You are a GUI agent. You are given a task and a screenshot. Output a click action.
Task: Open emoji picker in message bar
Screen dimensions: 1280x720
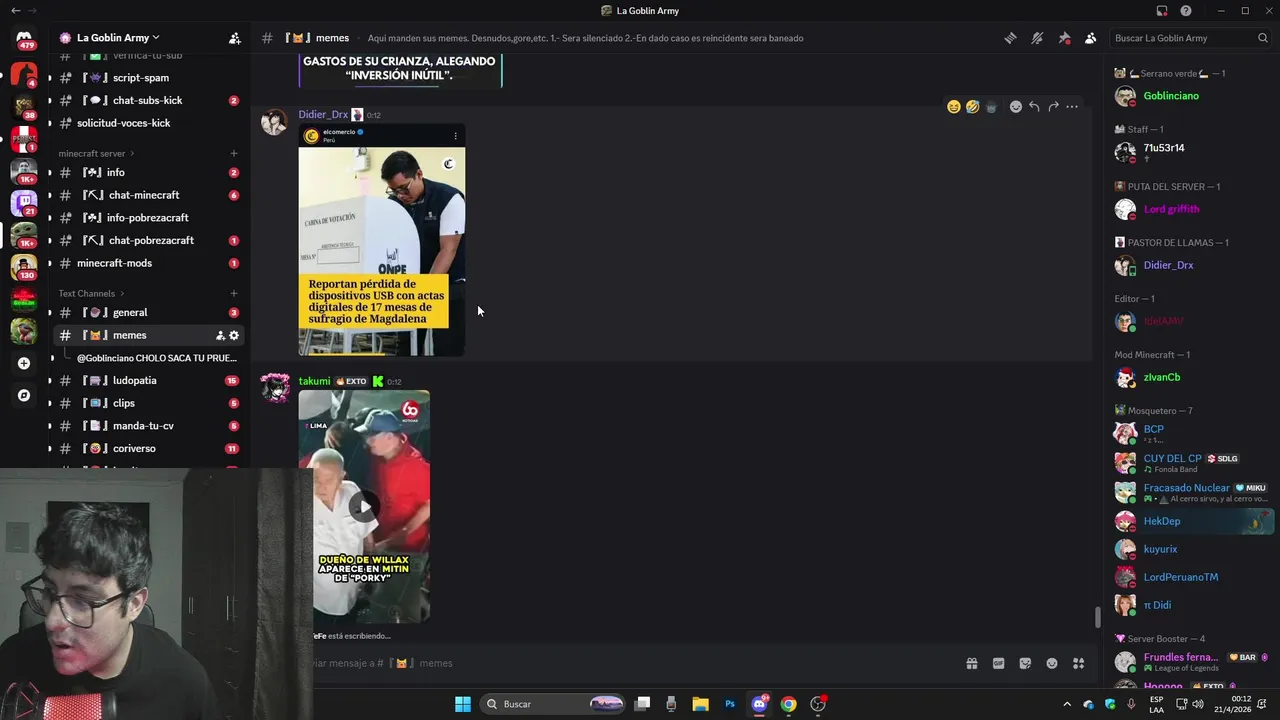[x=1052, y=663]
